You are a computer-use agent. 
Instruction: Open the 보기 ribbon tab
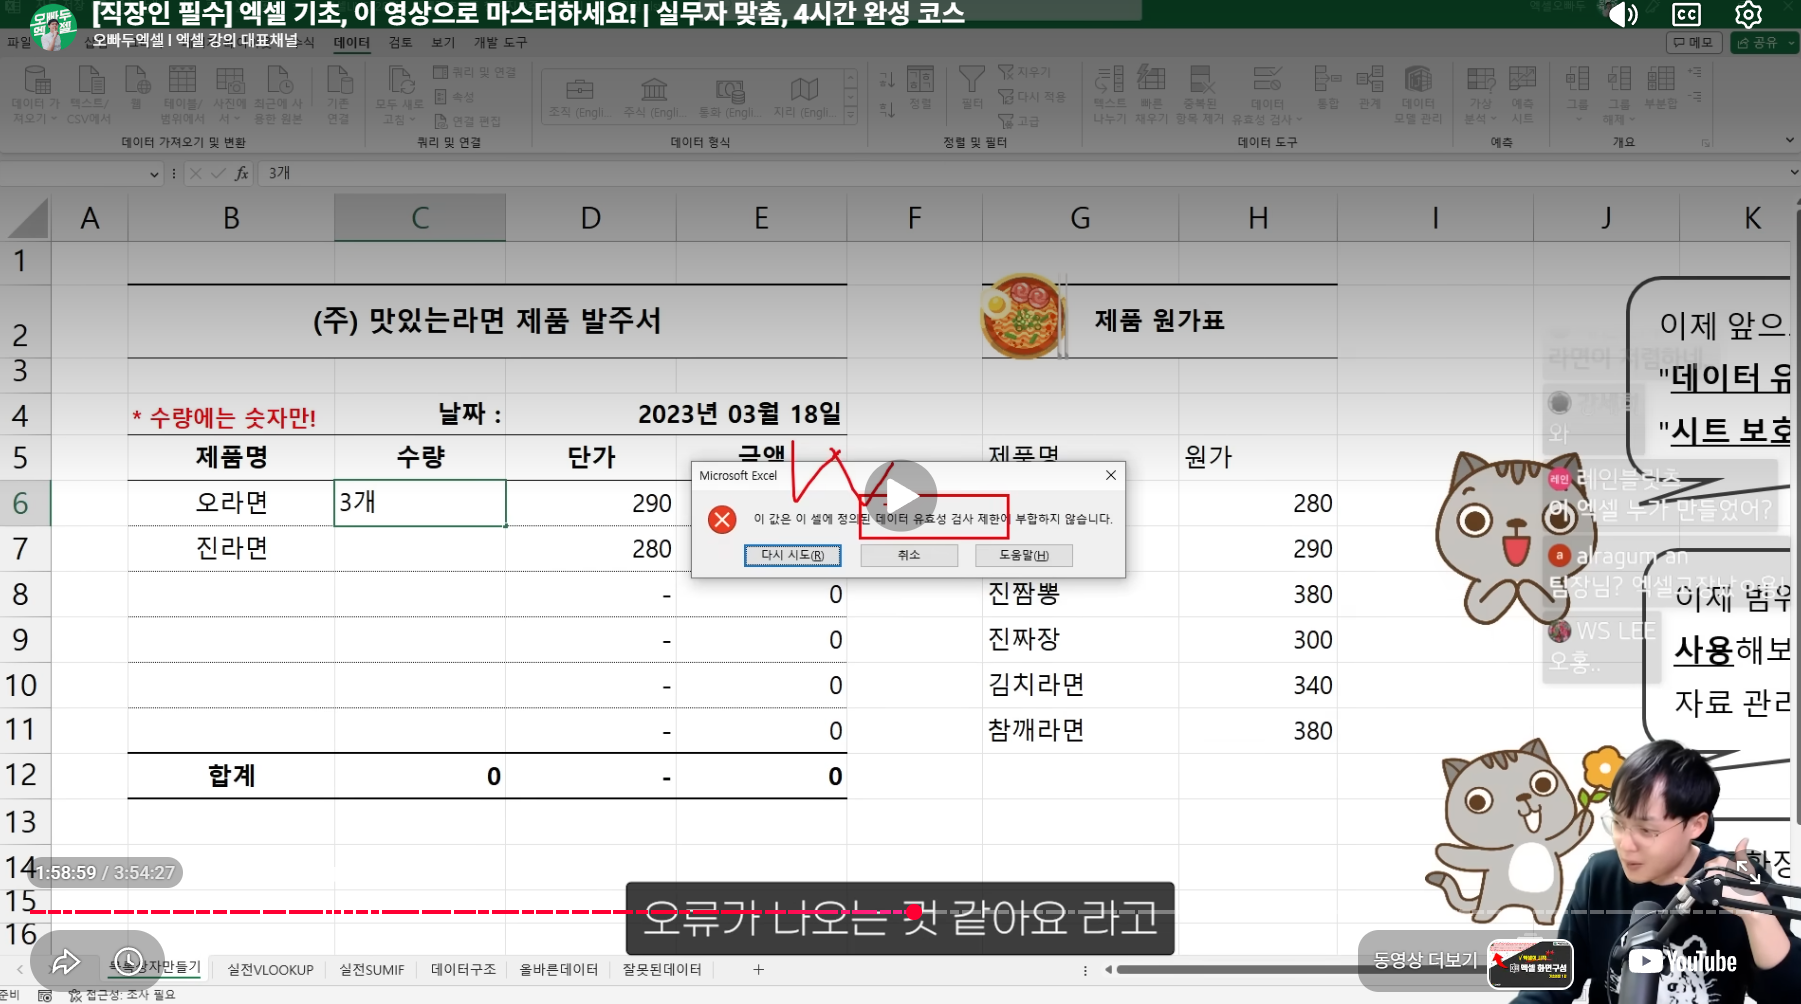(442, 43)
